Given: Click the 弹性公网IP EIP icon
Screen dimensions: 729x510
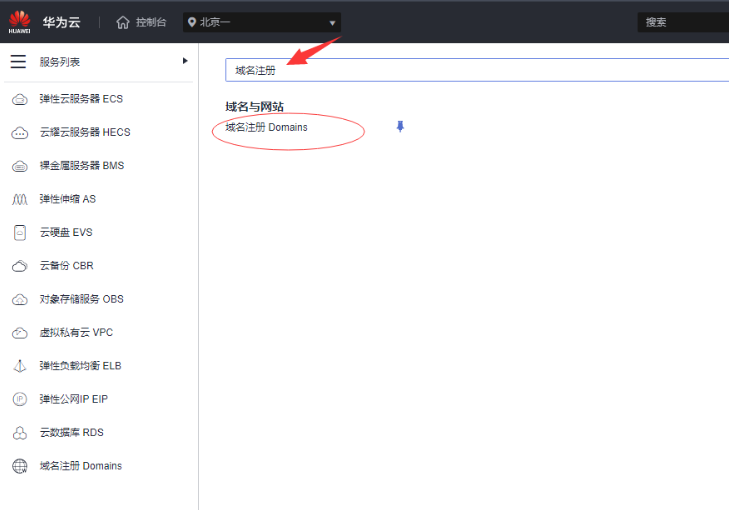Looking at the screenshot, I should 20,399.
